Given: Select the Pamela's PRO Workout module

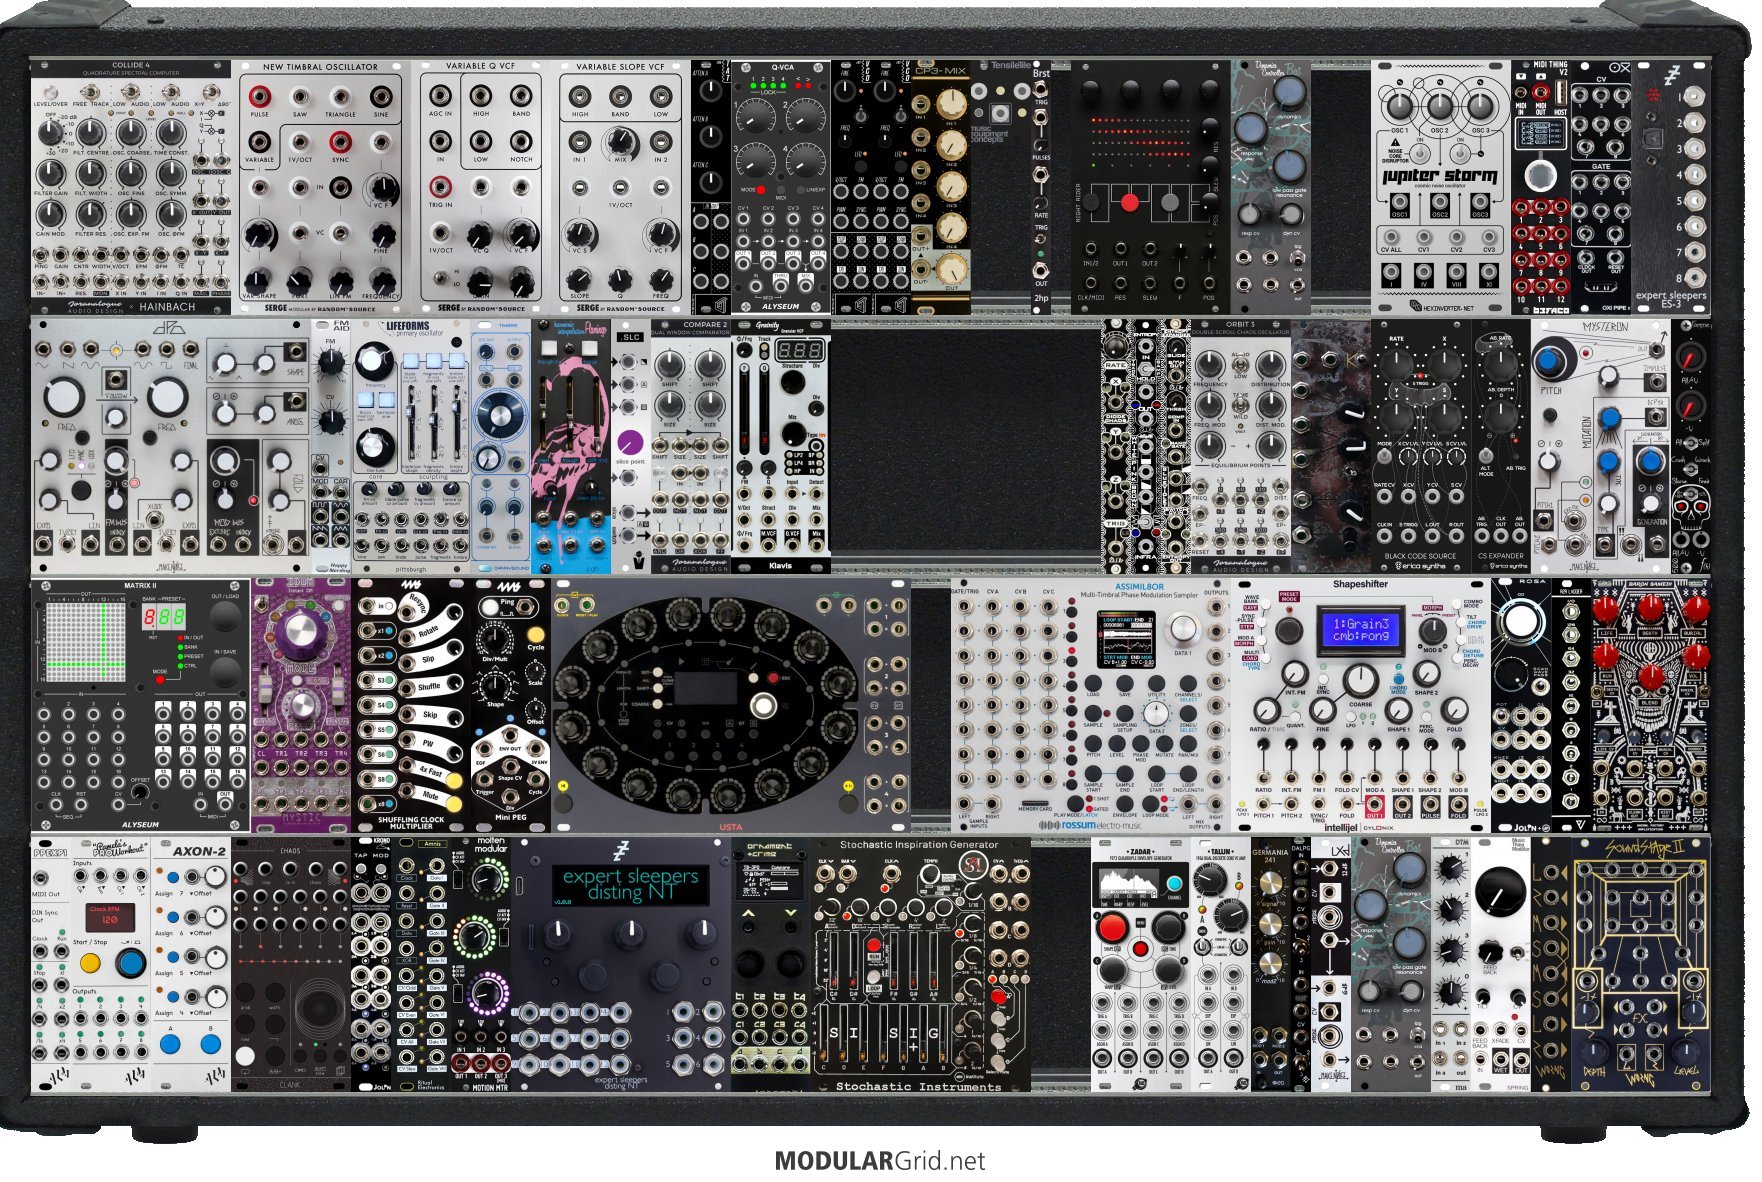Looking at the screenshot, I should click(x=91, y=965).
